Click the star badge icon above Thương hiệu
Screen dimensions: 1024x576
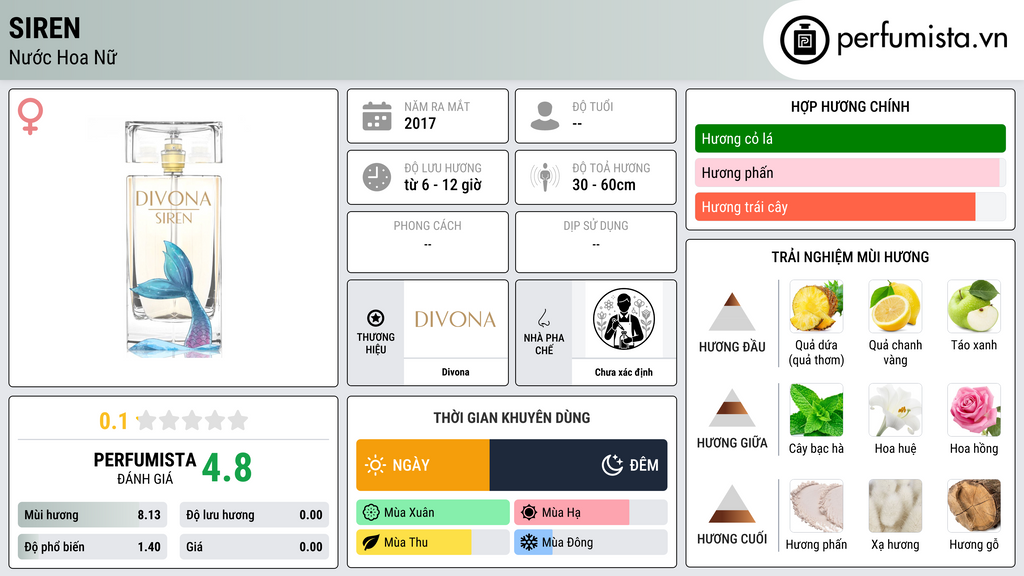[x=376, y=318]
